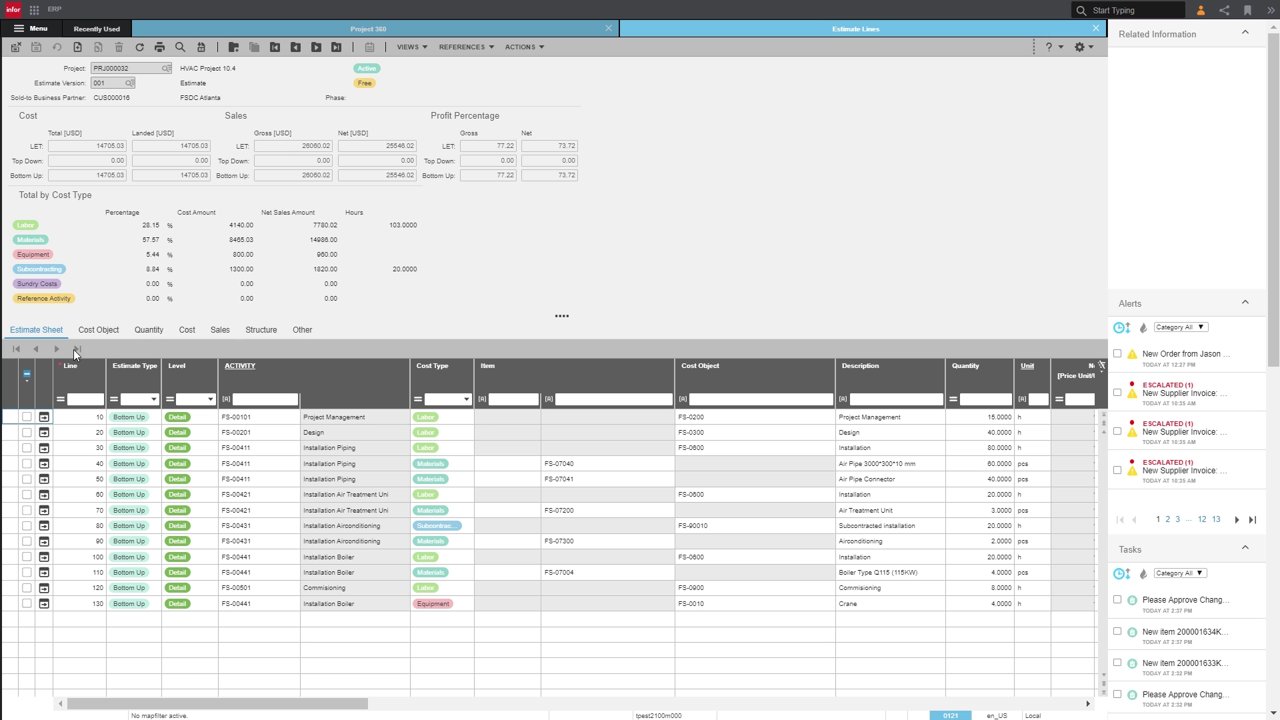Screen dimensions: 1280x720
Task: Select checkbox for first Please Approve task
Action: pyautogui.click(x=1117, y=600)
